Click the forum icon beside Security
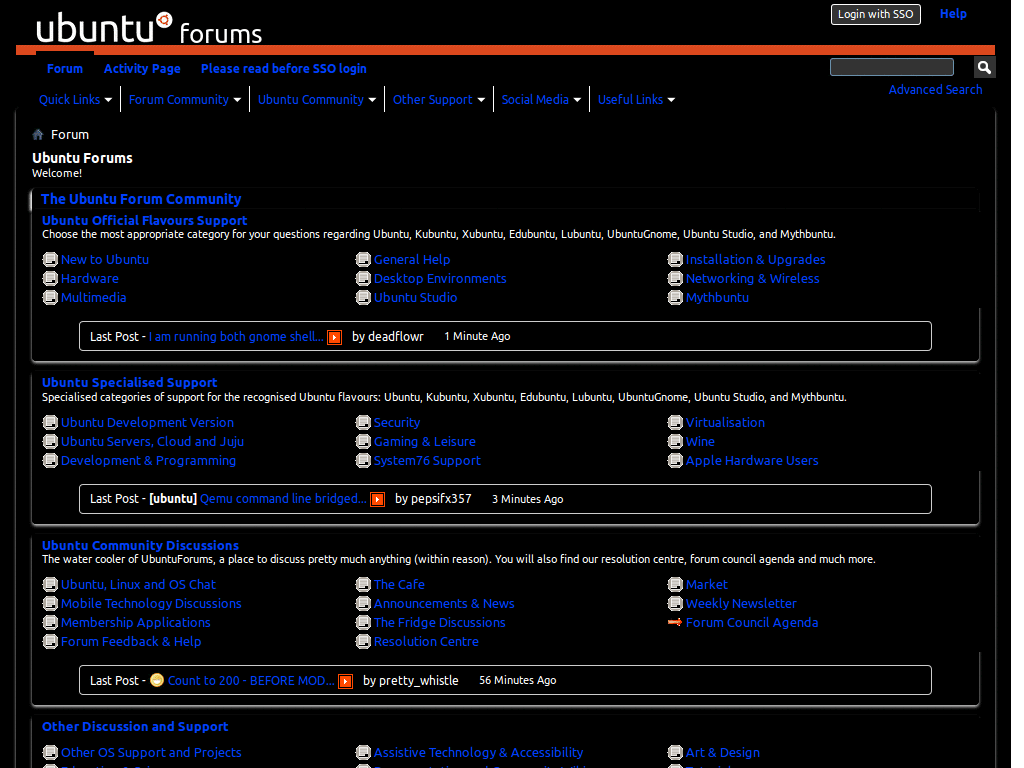This screenshot has width=1024, height=768. click(363, 422)
